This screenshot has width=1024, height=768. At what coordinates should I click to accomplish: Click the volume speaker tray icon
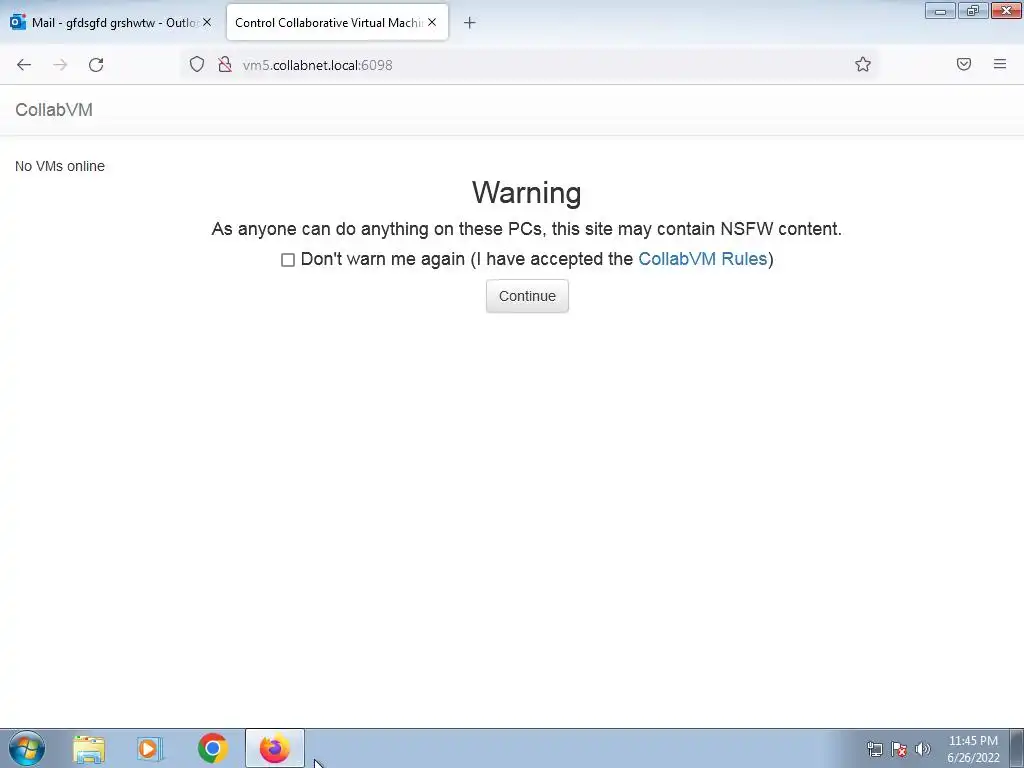[x=923, y=749]
